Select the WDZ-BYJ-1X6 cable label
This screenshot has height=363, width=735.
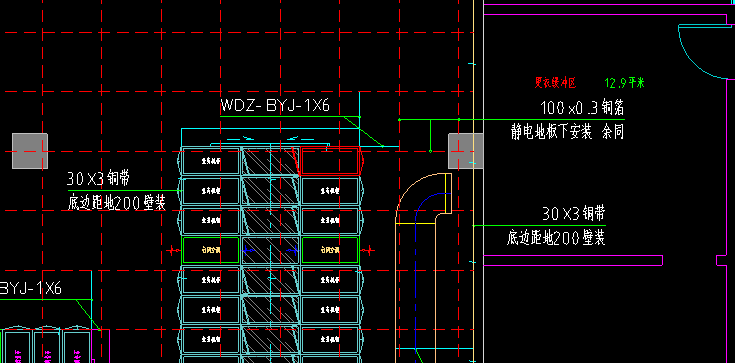(x=275, y=106)
